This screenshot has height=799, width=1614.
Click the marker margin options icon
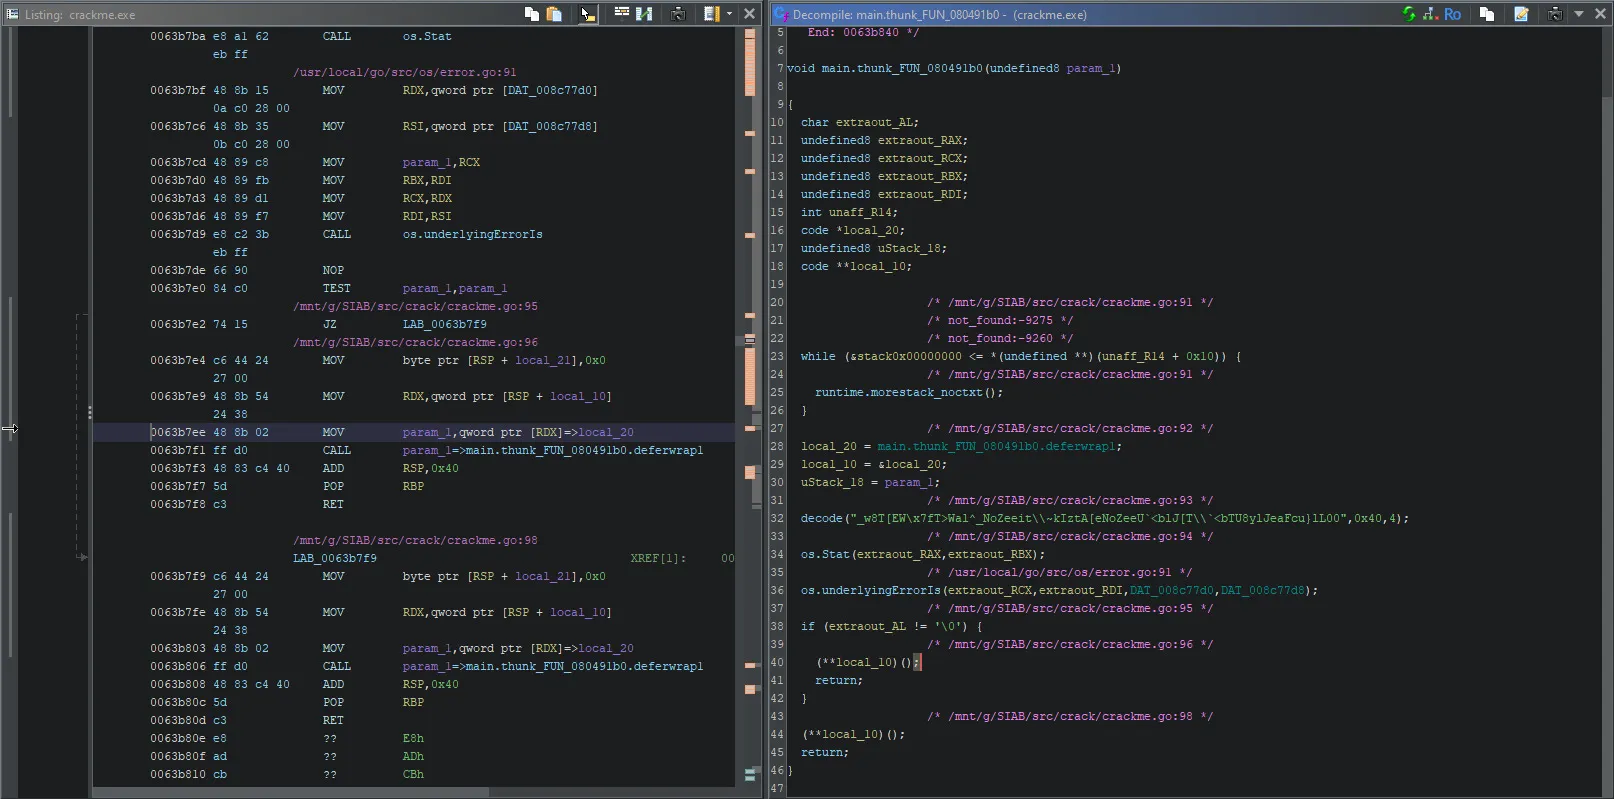tap(711, 14)
